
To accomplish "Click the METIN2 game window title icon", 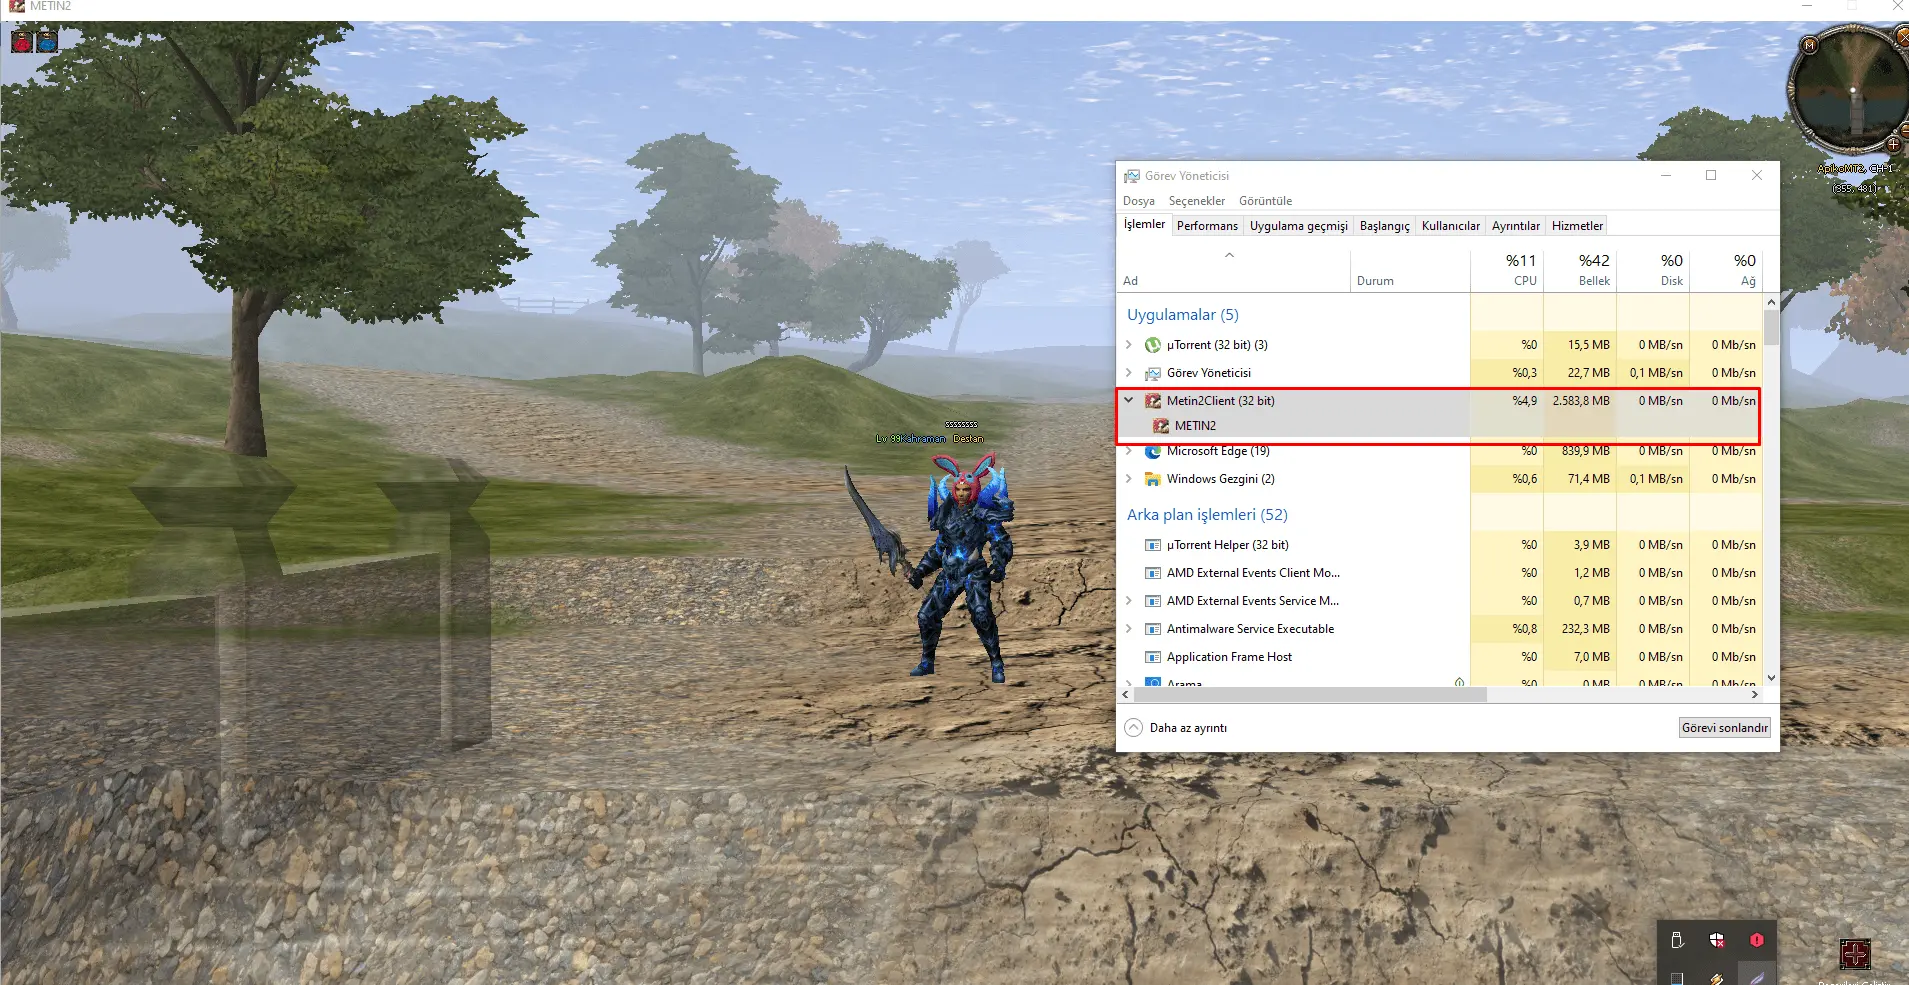I will pyautogui.click(x=16, y=6).
